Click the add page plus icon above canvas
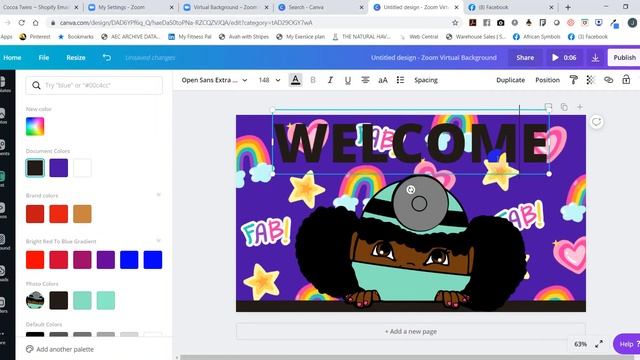The image size is (640, 360). click(580, 107)
